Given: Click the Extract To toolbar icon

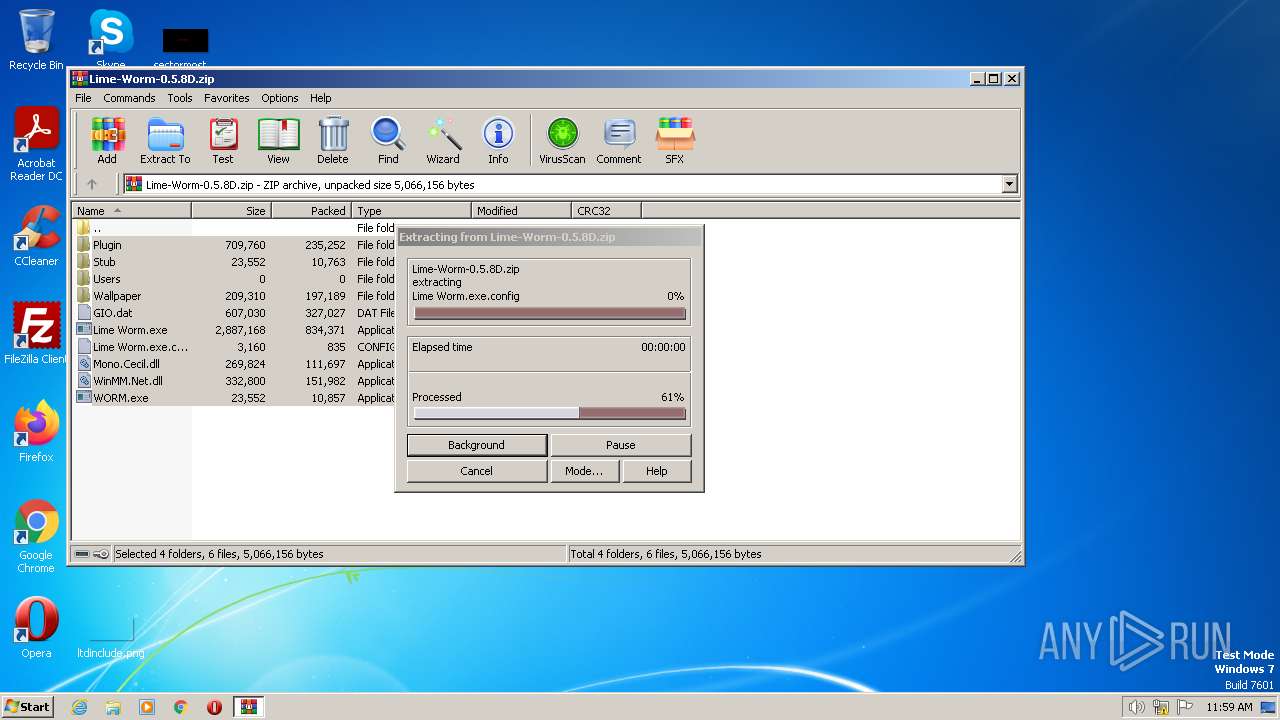Looking at the screenshot, I should click(x=165, y=140).
